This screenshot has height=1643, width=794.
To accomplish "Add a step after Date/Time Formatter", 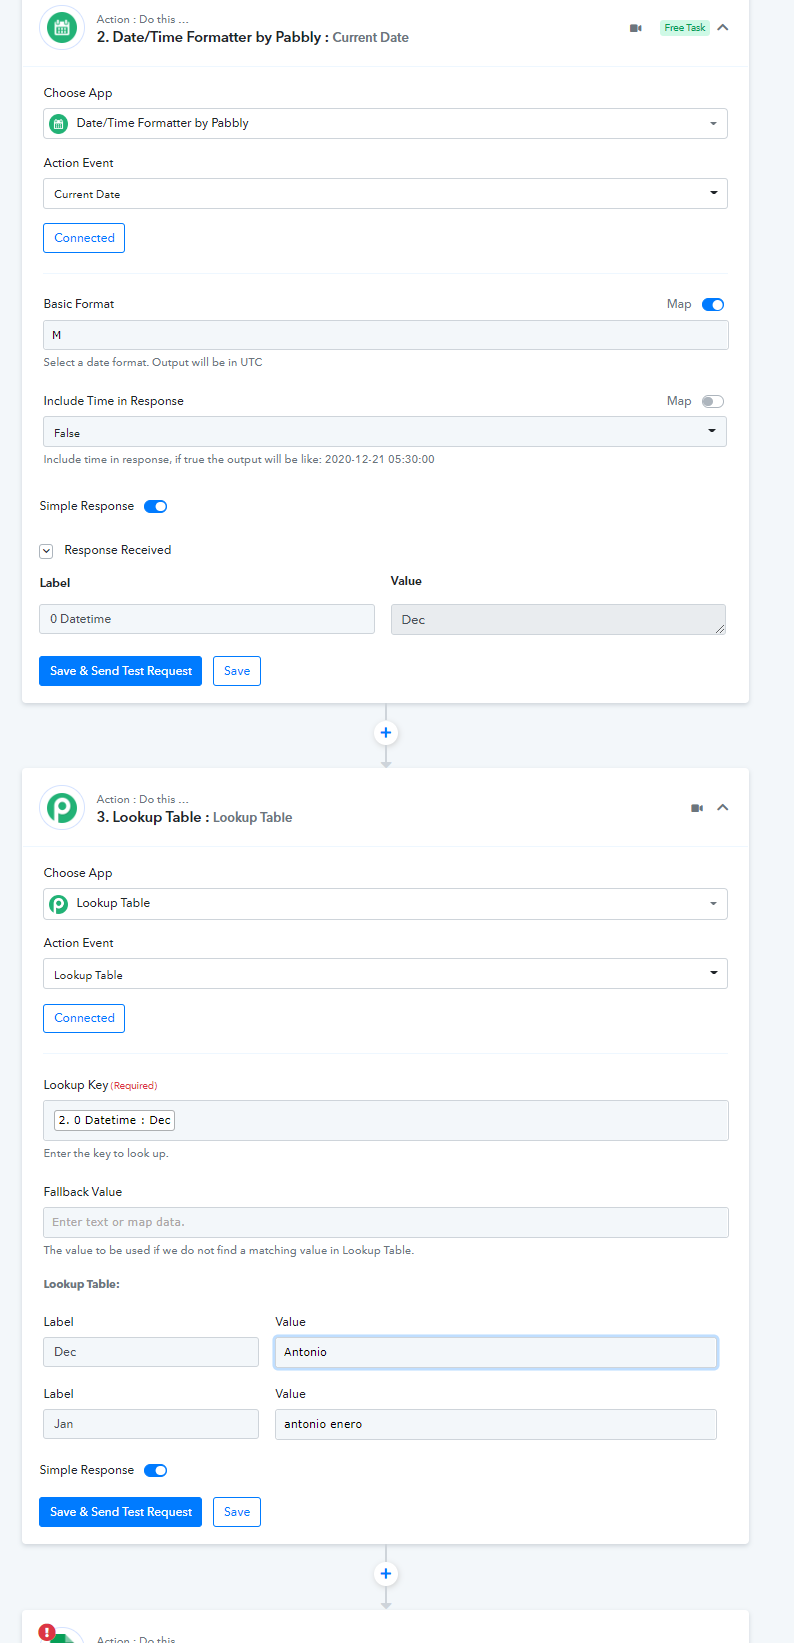I will coord(386,733).
